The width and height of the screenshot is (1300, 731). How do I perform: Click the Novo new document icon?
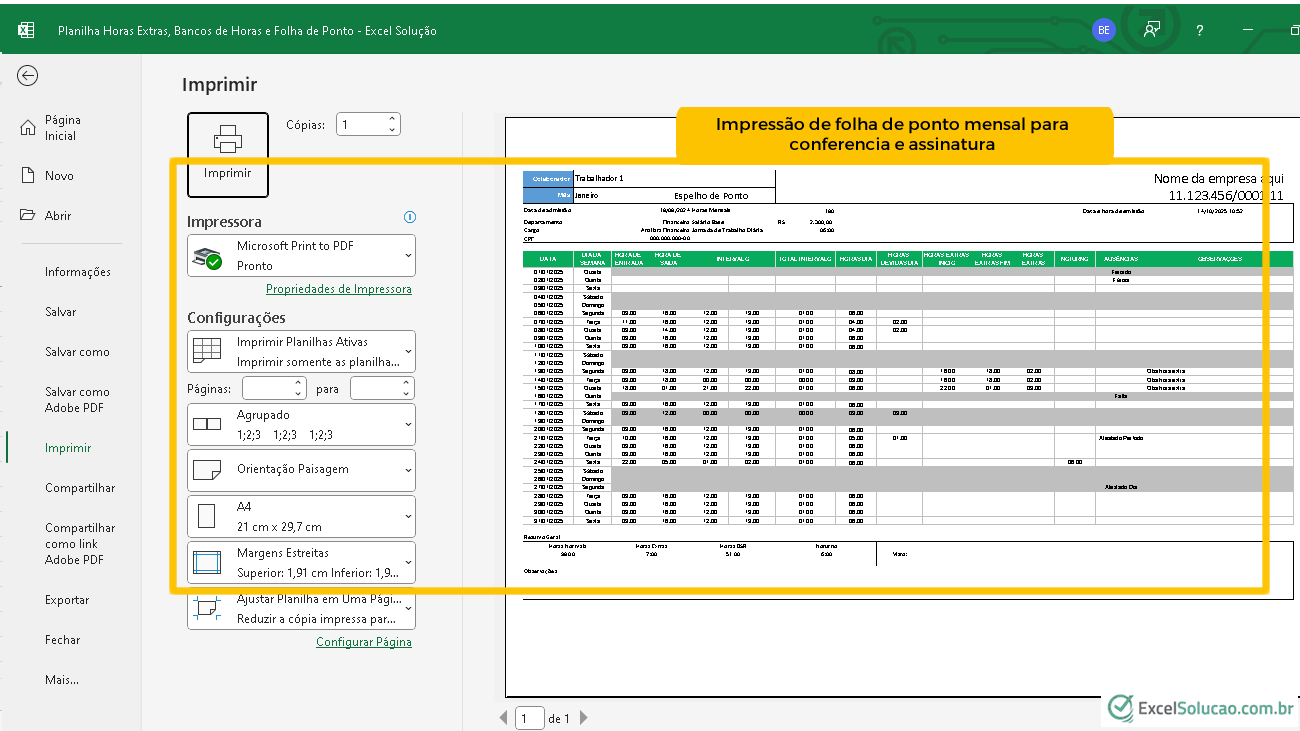pyautogui.click(x=27, y=175)
